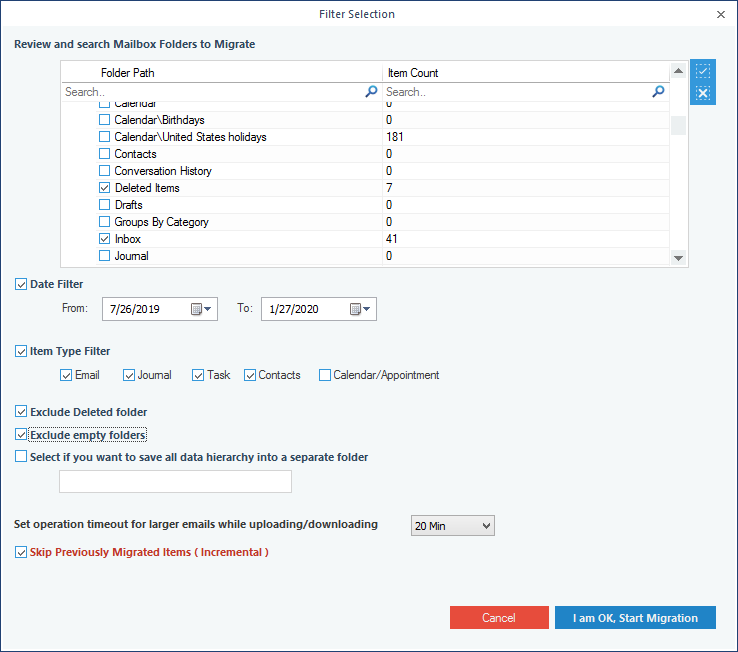Toggle the Exclude empty folders checkbox
The width and height of the screenshot is (738, 652).
click(x=21, y=435)
